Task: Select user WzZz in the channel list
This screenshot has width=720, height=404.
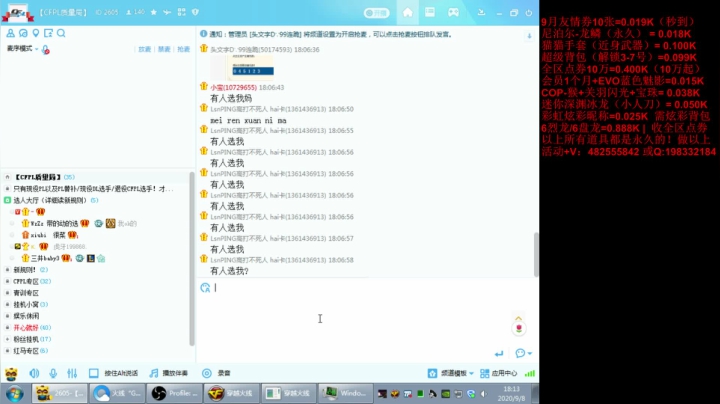Action: point(54,224)
